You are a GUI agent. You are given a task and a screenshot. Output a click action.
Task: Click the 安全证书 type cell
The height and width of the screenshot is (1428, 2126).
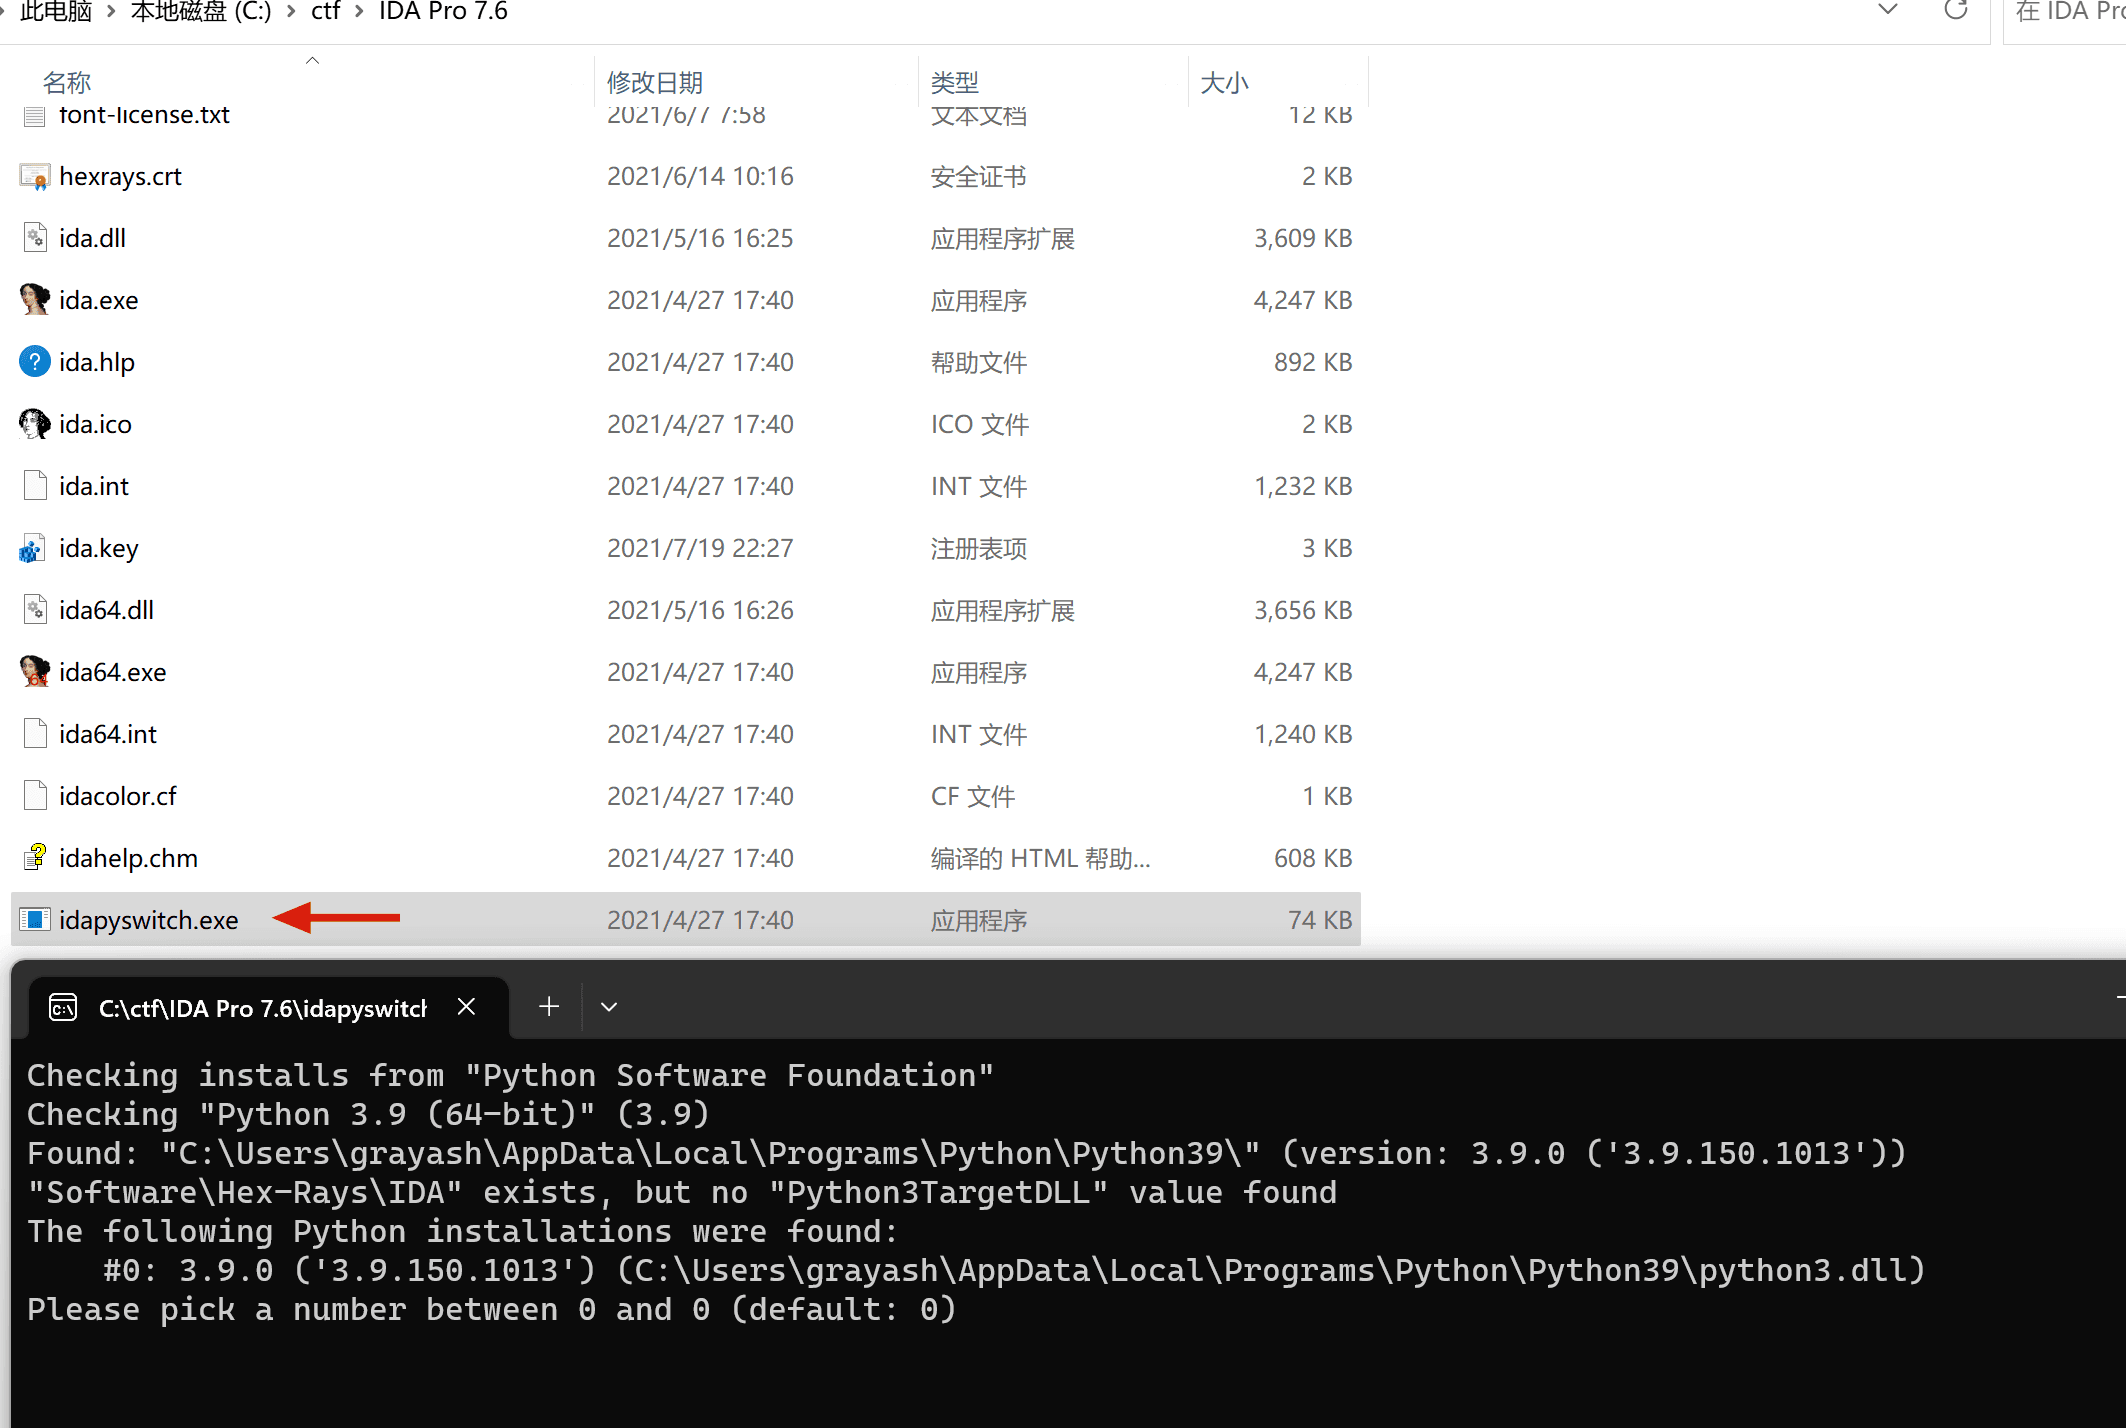[979, 177]
